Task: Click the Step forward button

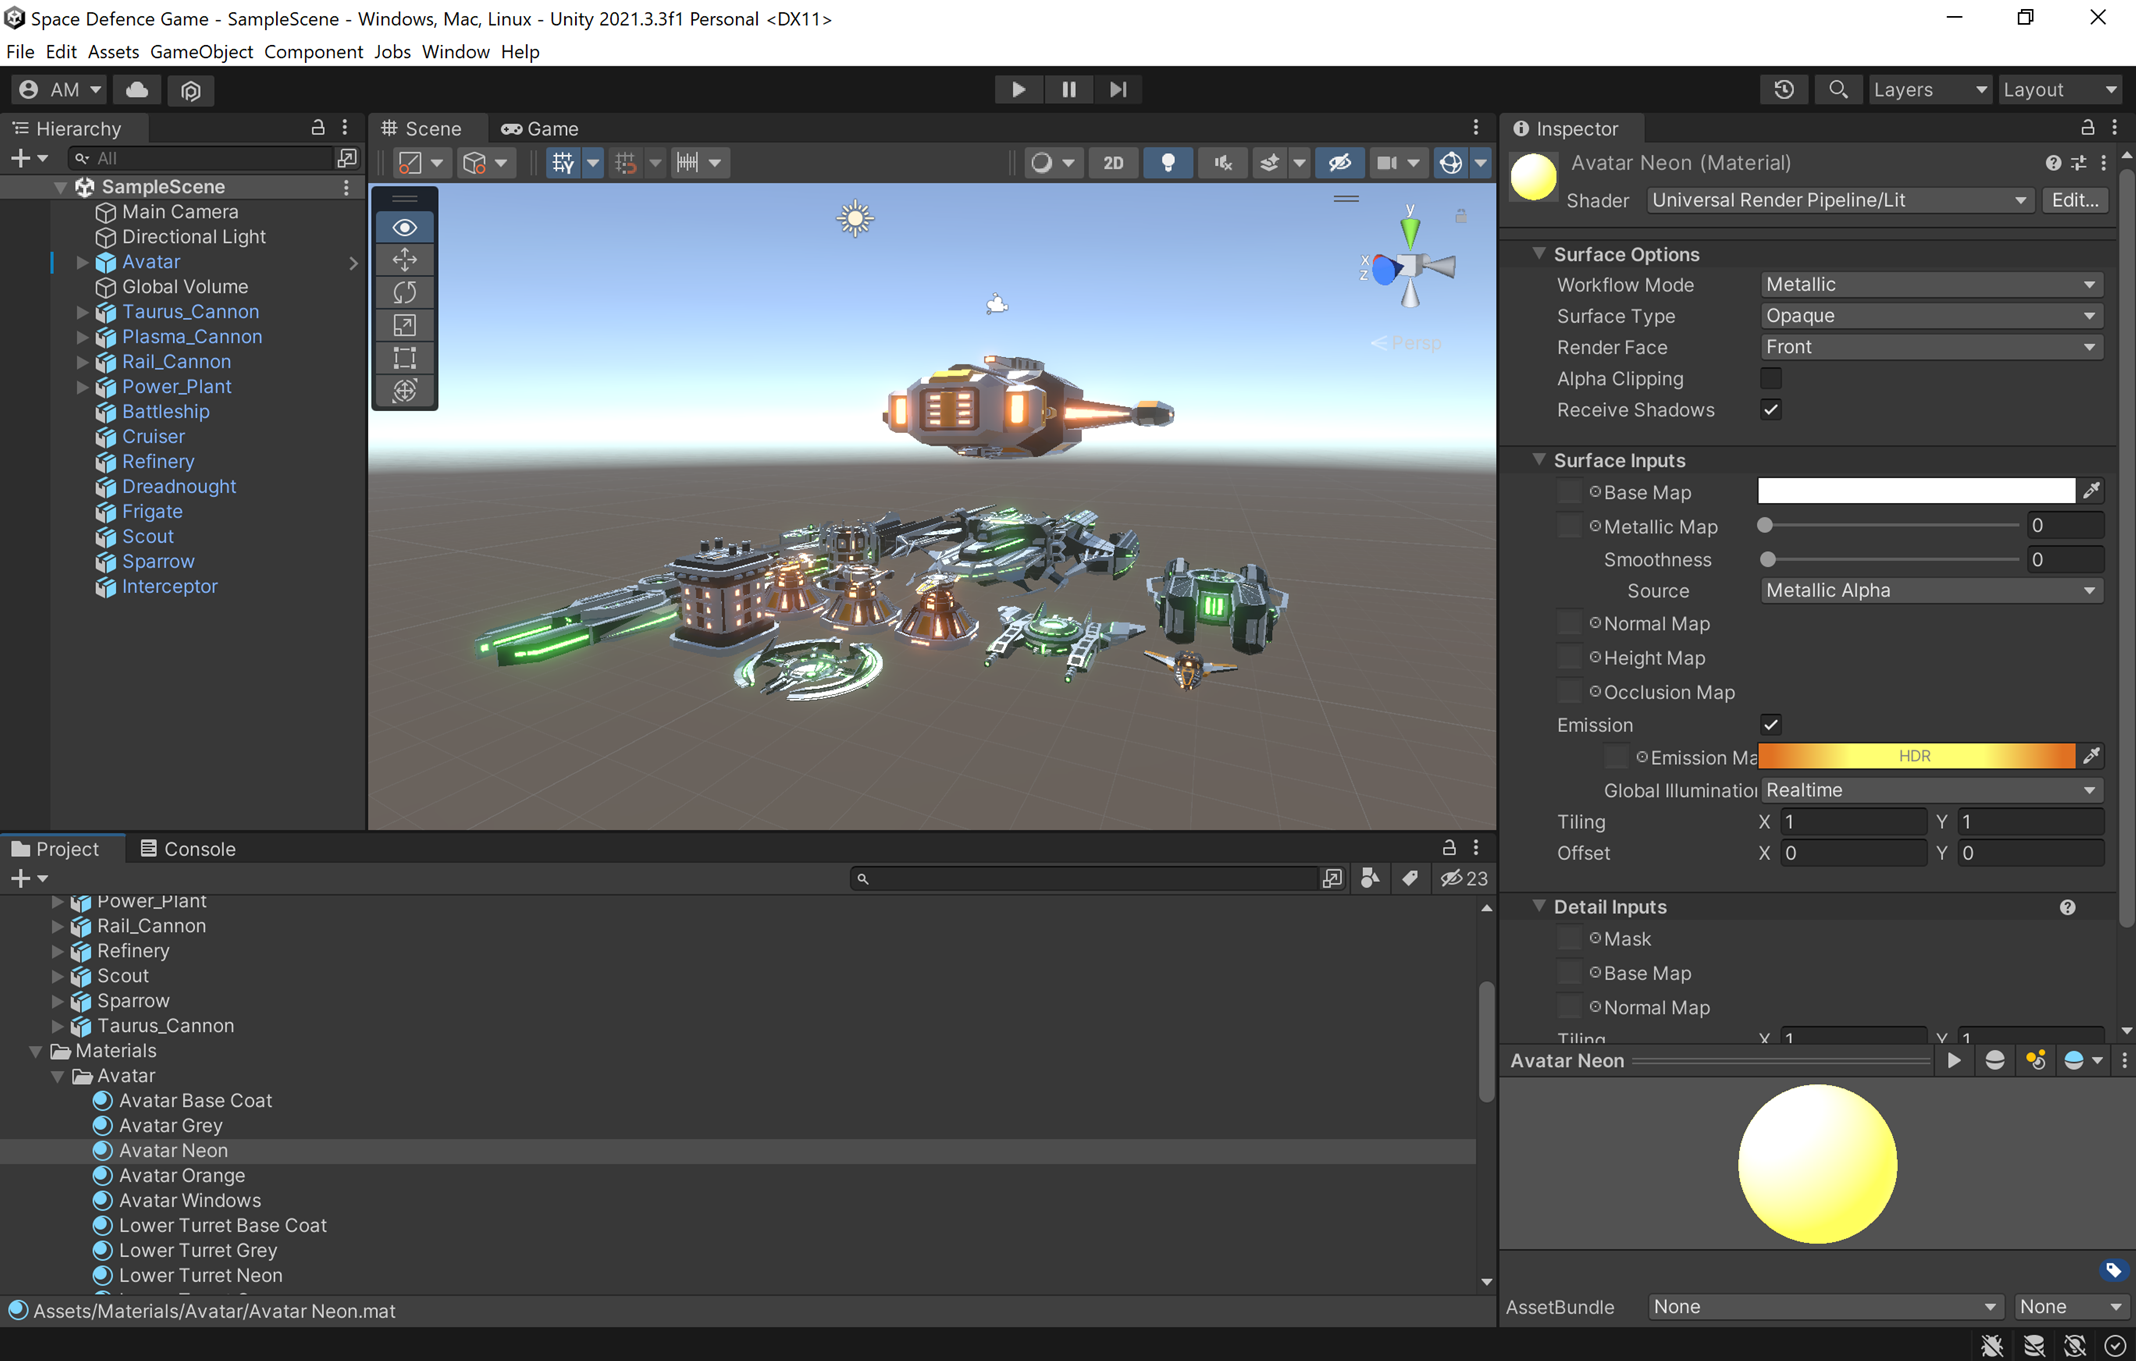Action: pyautogui.click(x=1118, y=89)
